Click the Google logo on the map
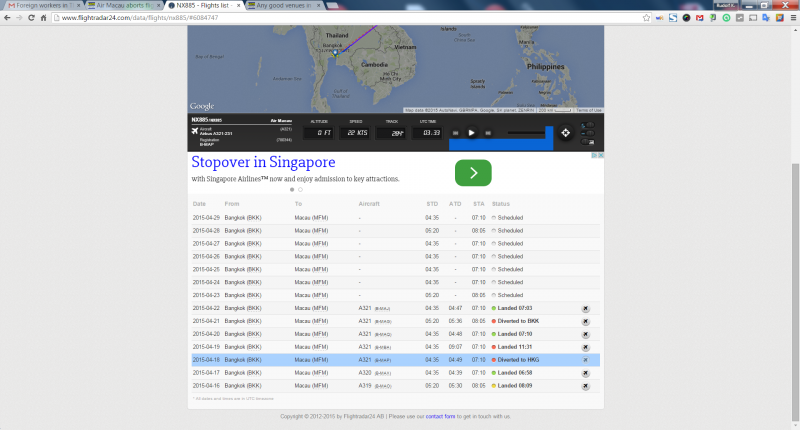The image size is (800, 430). coord(202,106)
